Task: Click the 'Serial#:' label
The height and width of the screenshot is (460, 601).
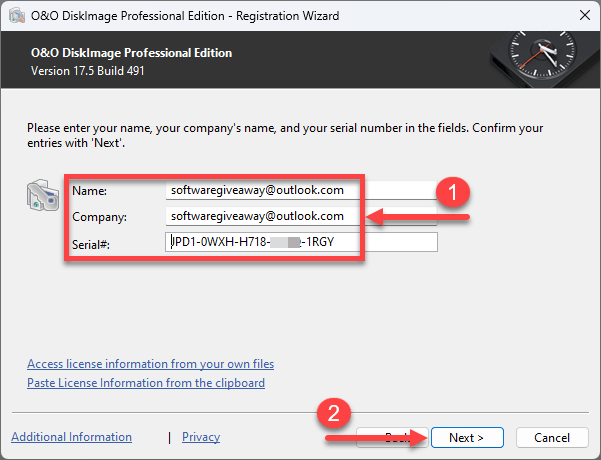Action: [93, 242]
